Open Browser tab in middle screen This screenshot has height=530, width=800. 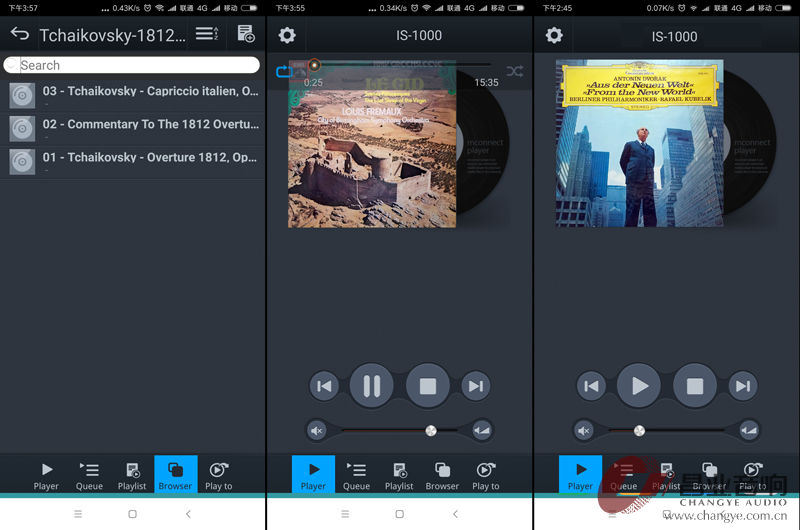point(442,475)
